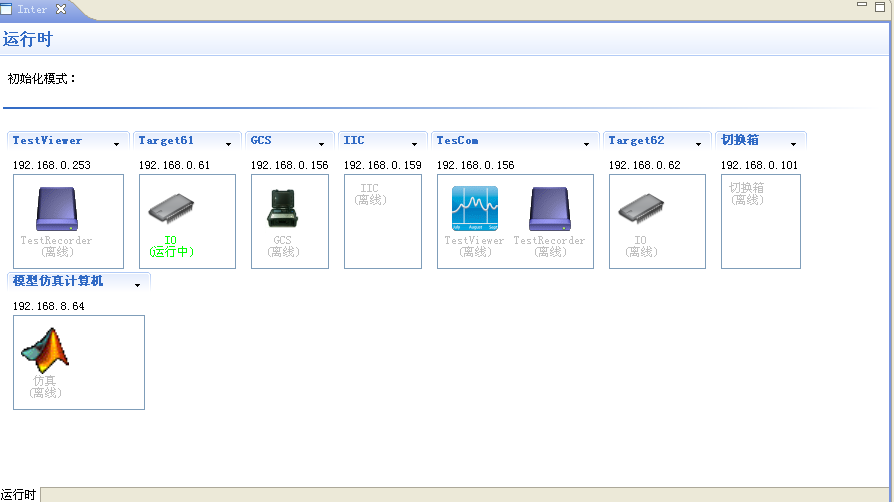Click the offline IIC item

(x=370, y=194)
